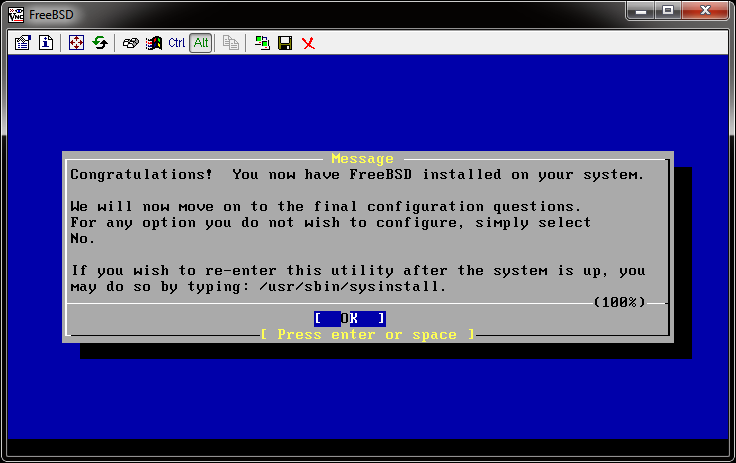736x463 pixels.
Task: Click the VNC logo icon in the title bar
Action: pos(16,15)
